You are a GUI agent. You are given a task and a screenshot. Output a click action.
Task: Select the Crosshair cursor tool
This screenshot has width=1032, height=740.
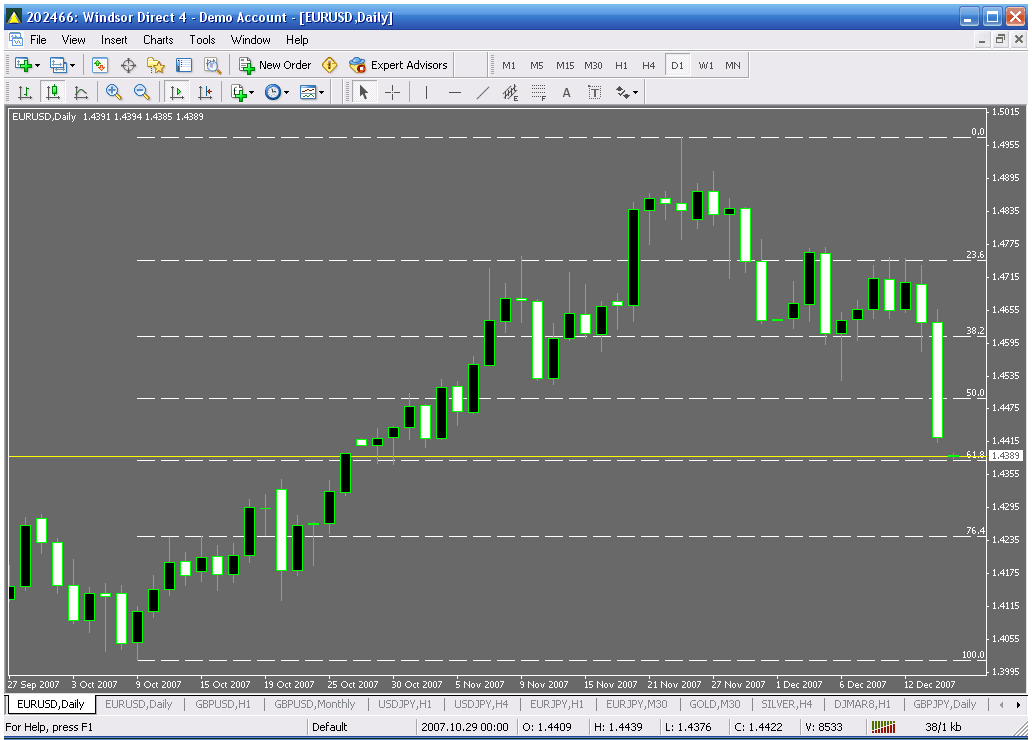(x=392, y=92)
